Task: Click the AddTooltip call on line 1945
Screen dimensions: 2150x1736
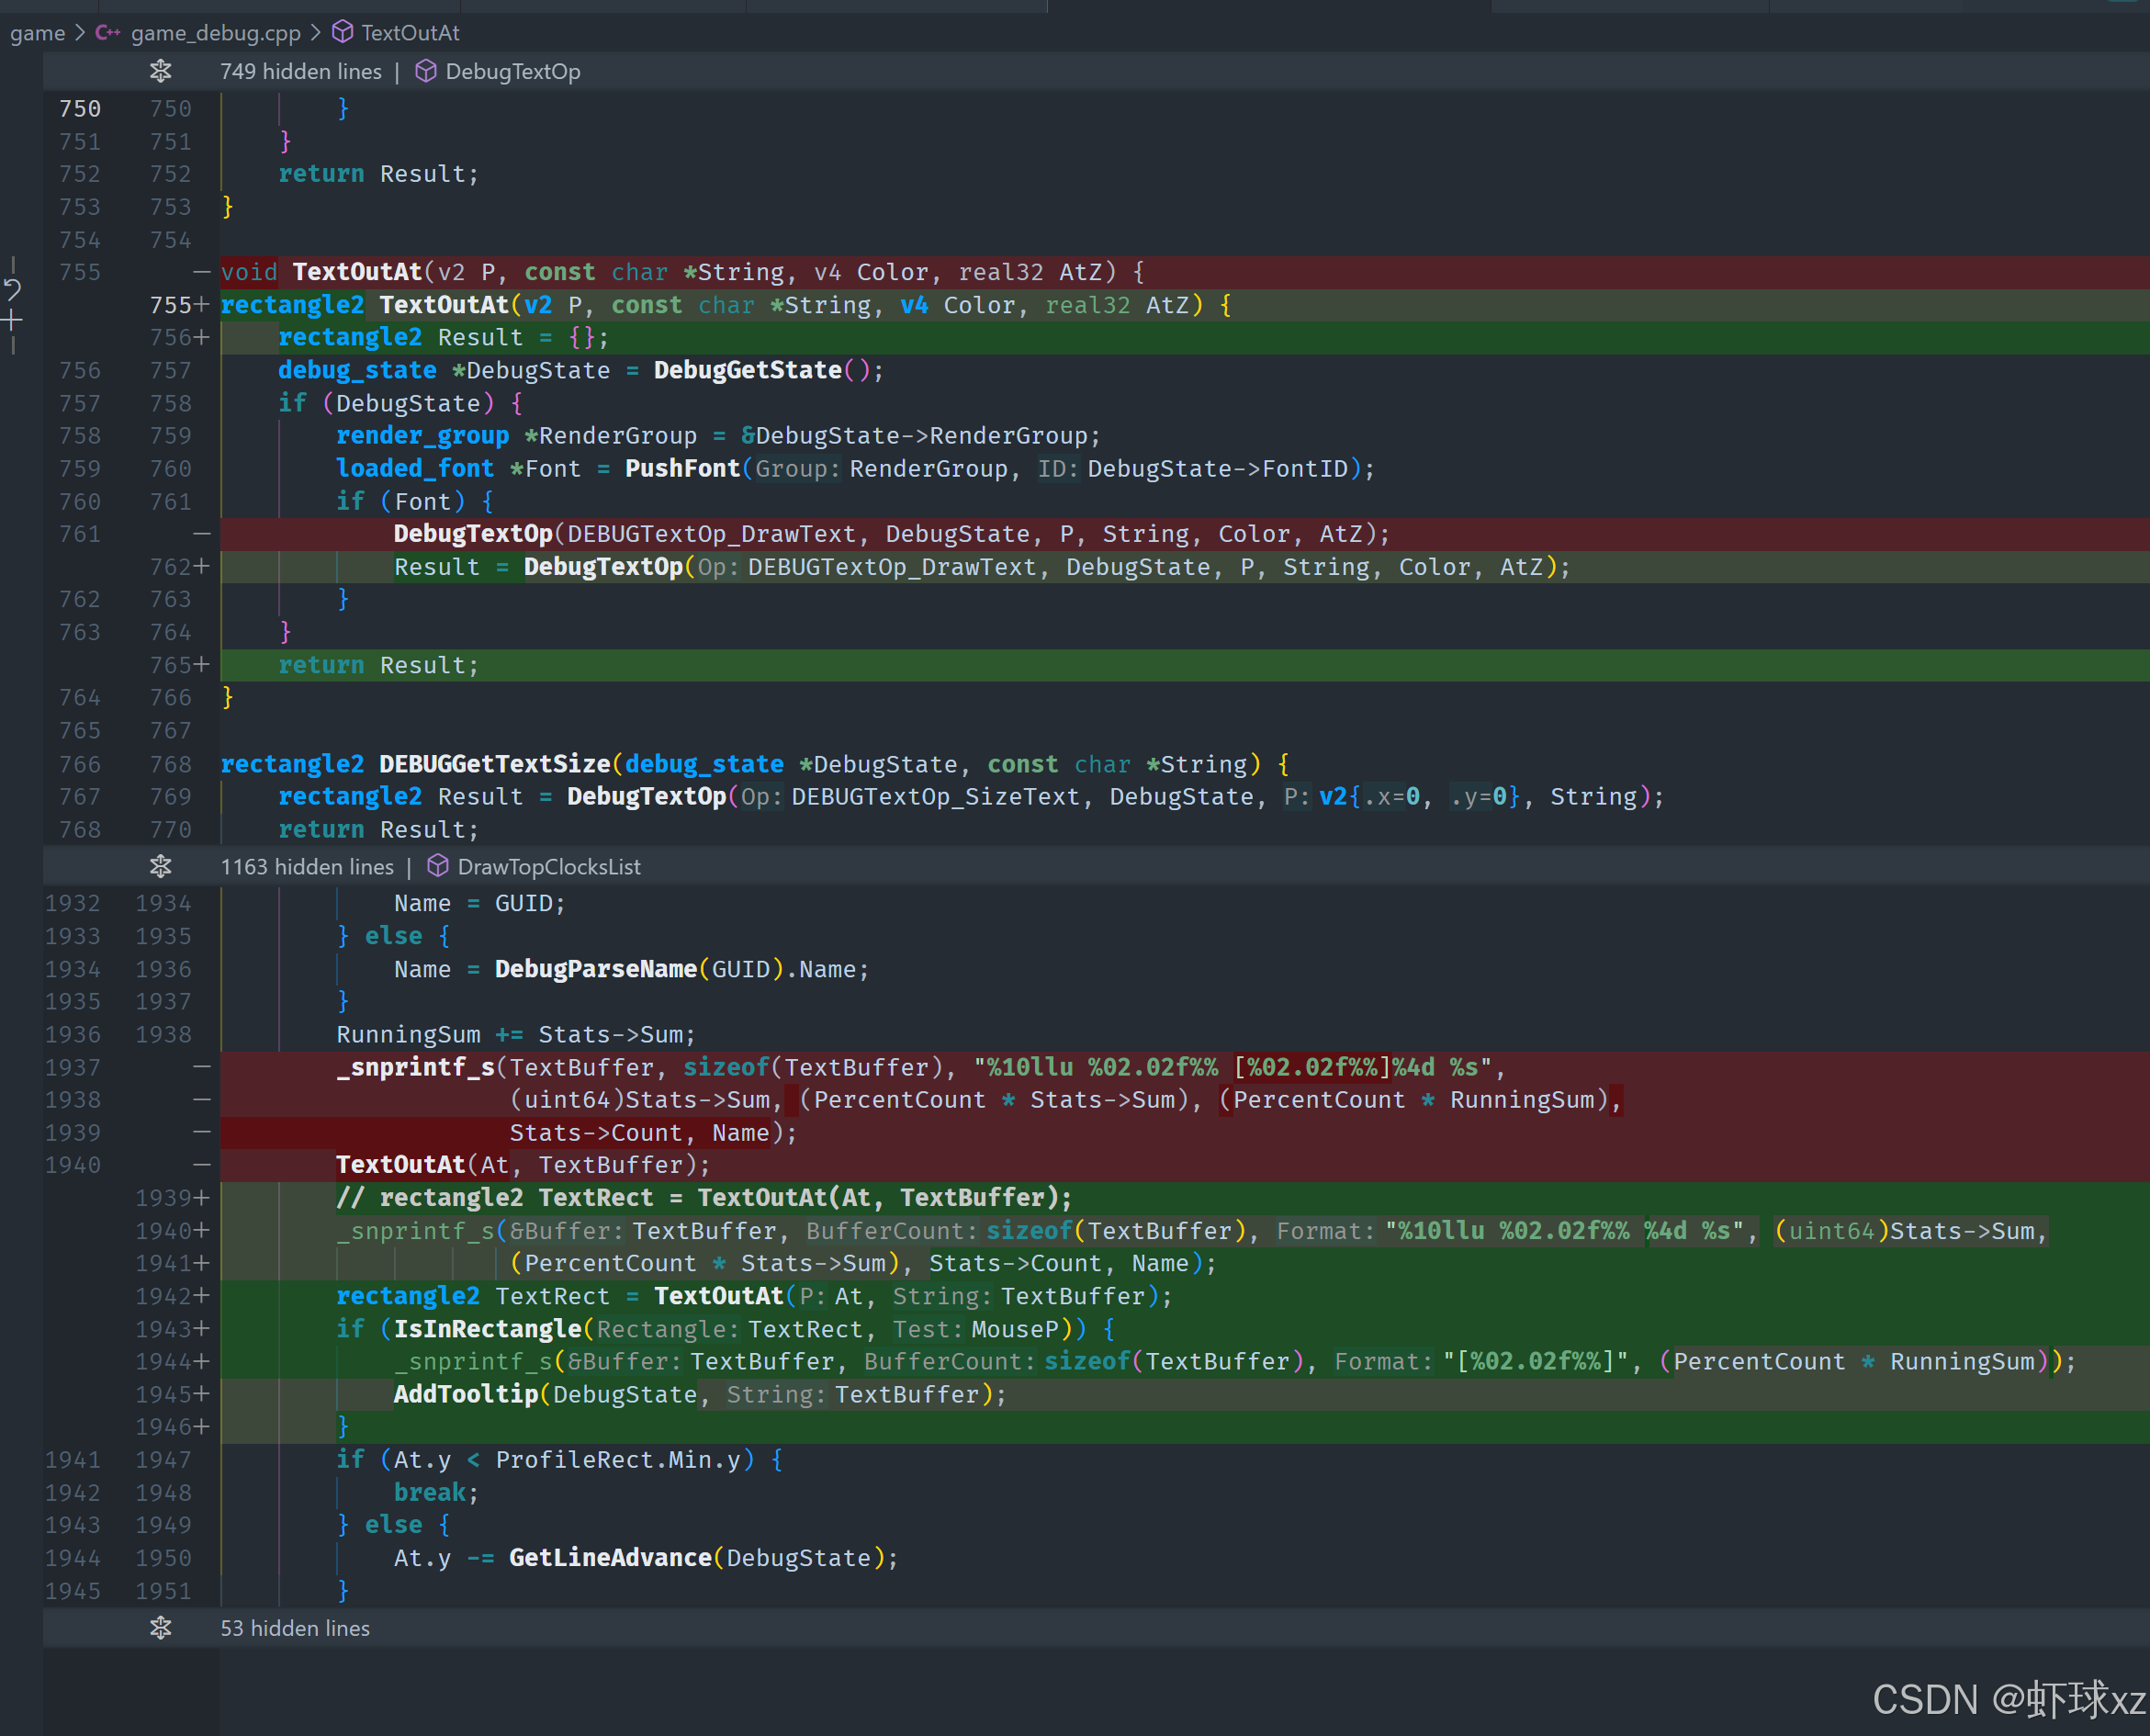Action: point(466,1394)
